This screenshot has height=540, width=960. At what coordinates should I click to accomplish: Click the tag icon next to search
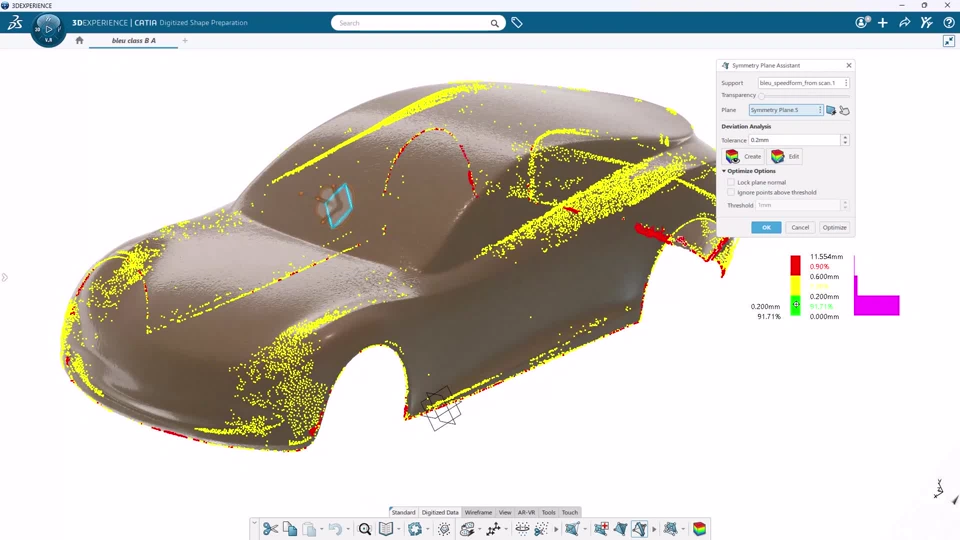tap(517, 23)
